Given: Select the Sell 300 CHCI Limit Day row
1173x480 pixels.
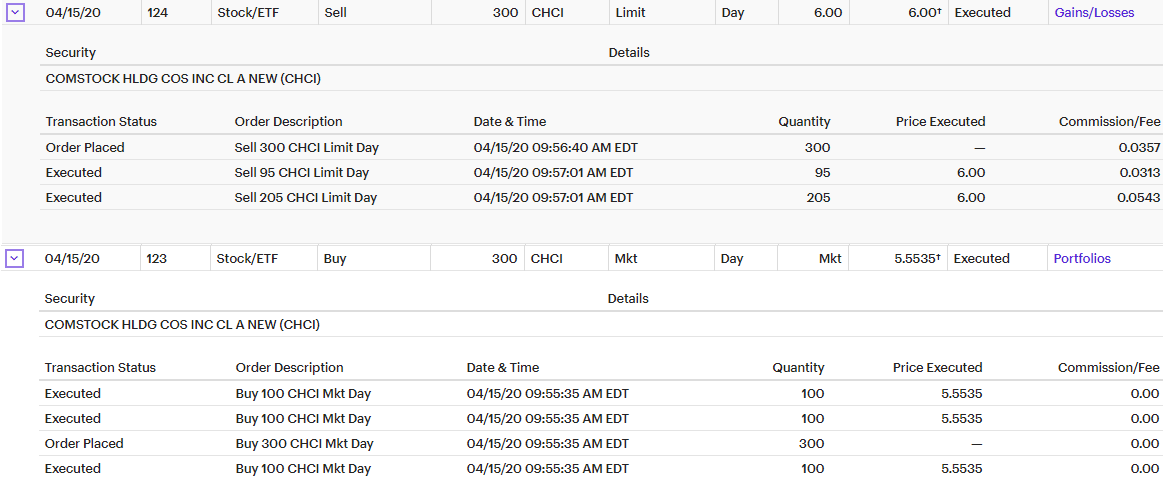Looking at the screenshot, I should tap(306, 148).
